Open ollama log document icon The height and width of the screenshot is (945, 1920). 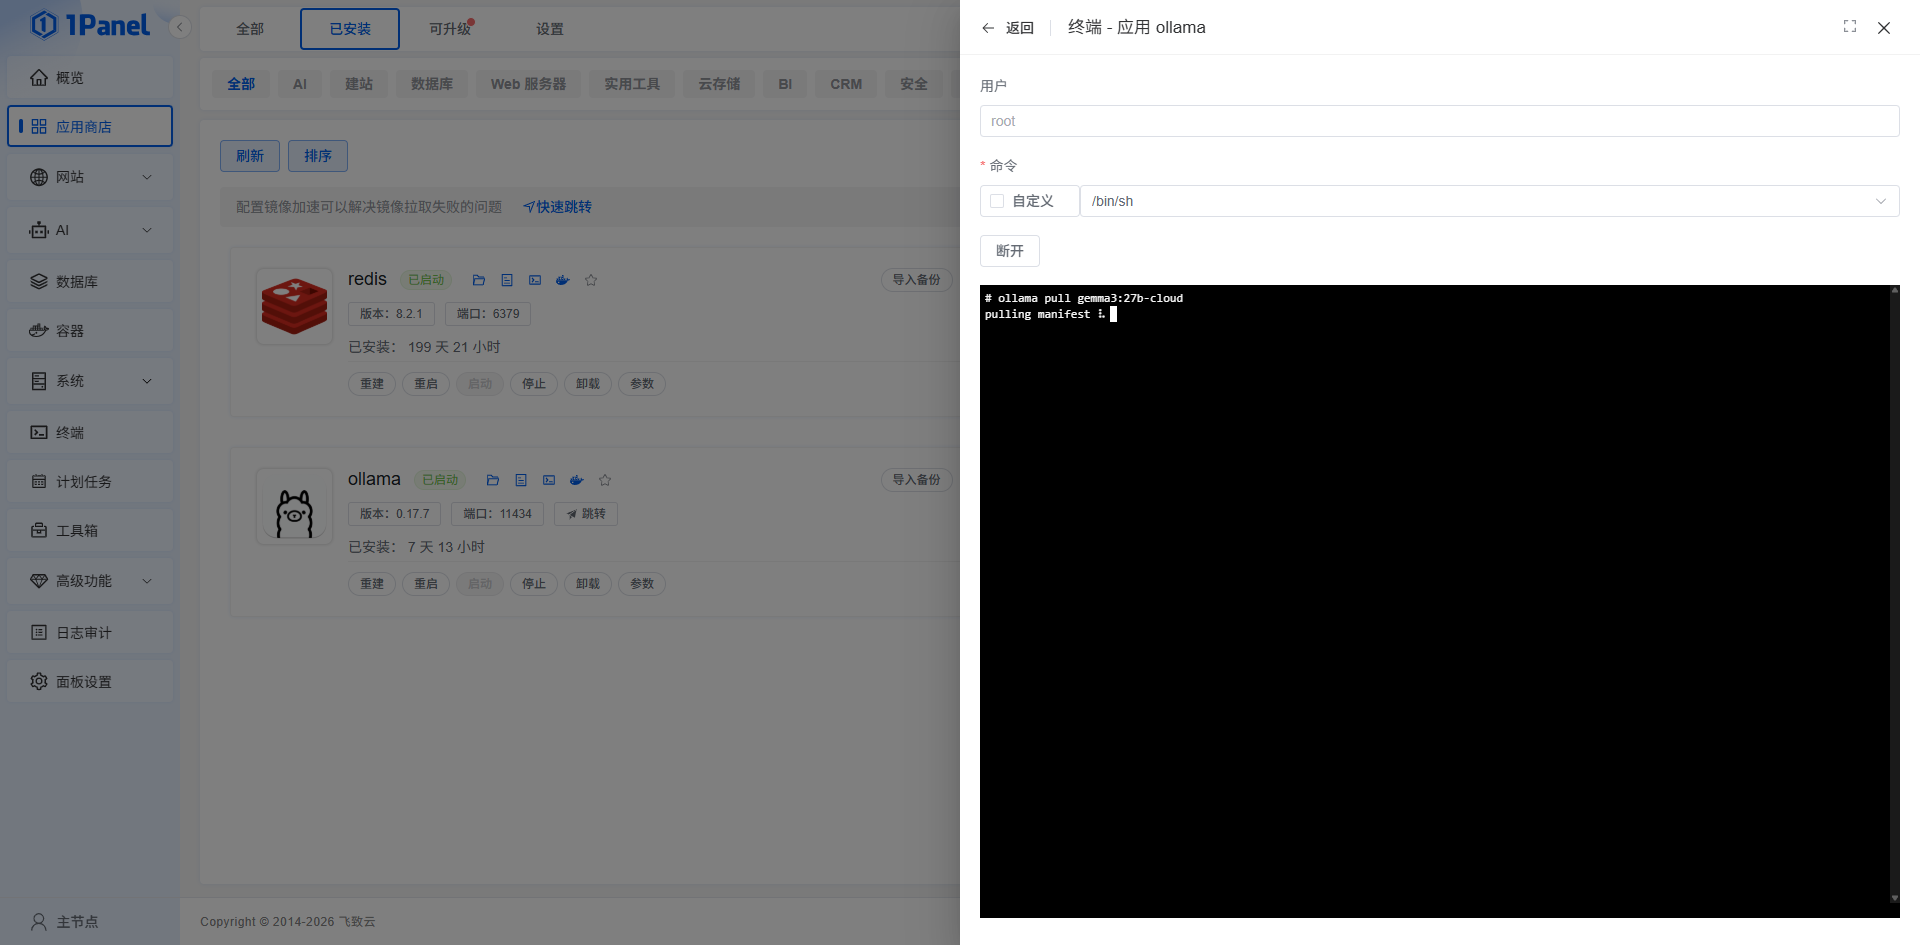[x=521, y=480]
